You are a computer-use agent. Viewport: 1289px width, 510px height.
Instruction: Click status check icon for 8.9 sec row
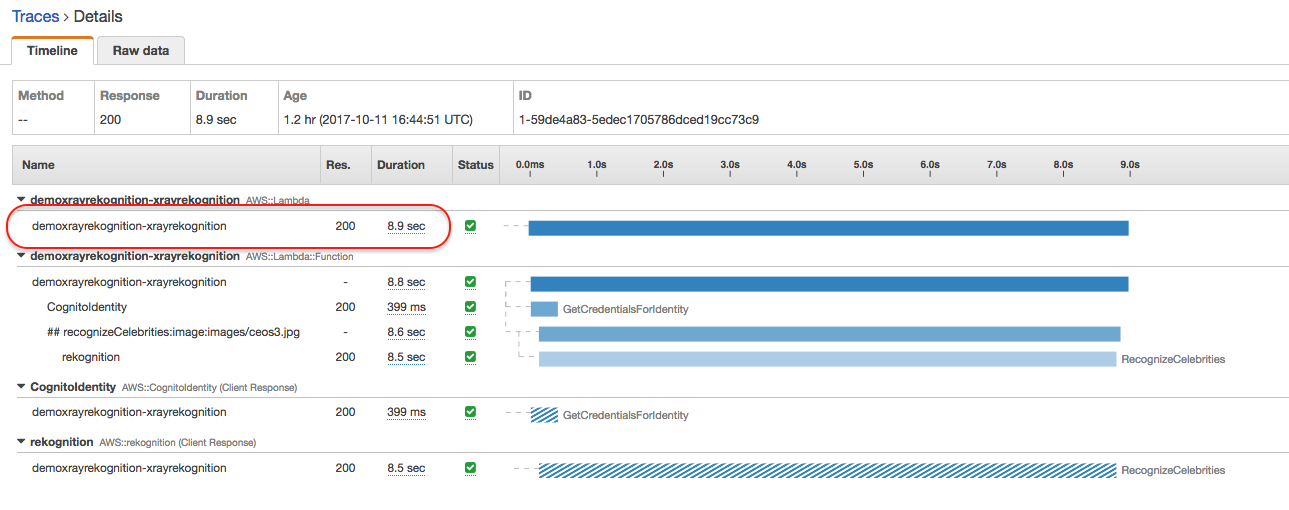click(x=470, y=226)
